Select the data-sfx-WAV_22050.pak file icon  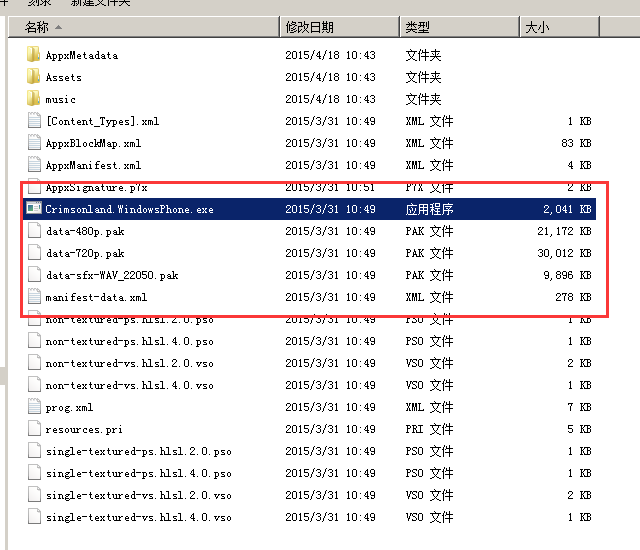[x=34, y=275]
